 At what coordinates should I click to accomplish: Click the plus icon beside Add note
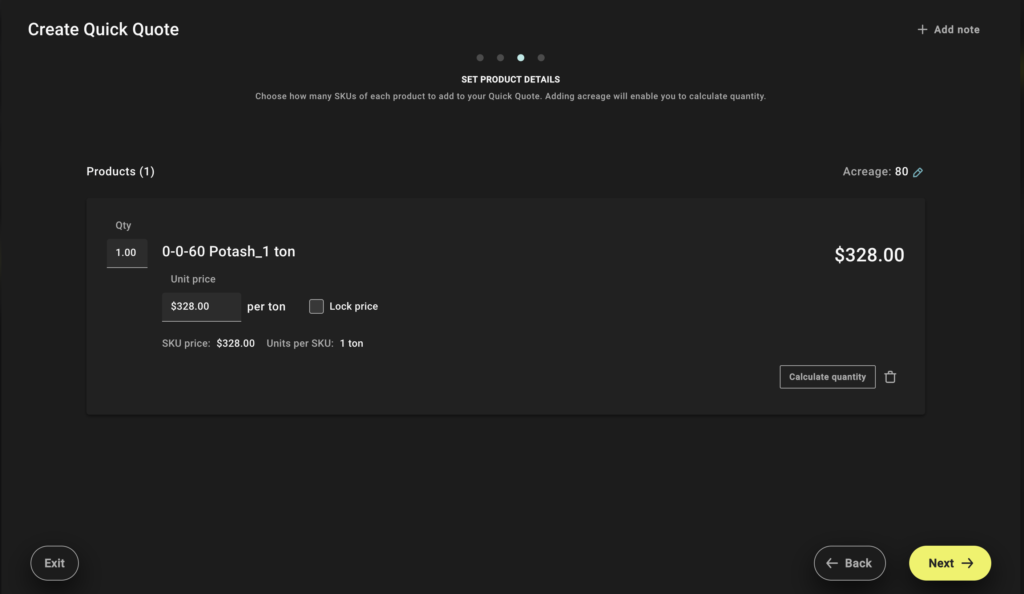(922, 30)
